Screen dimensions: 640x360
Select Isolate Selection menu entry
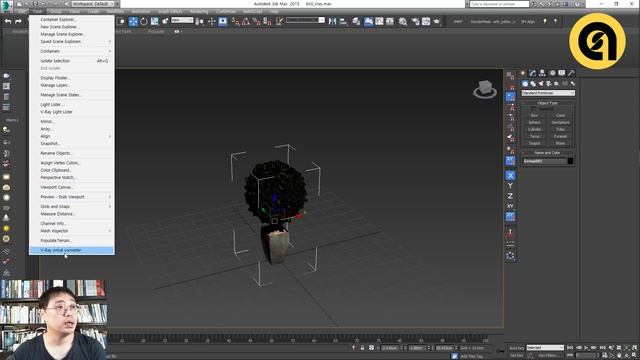pyautogui.click(x=71, y=61)
